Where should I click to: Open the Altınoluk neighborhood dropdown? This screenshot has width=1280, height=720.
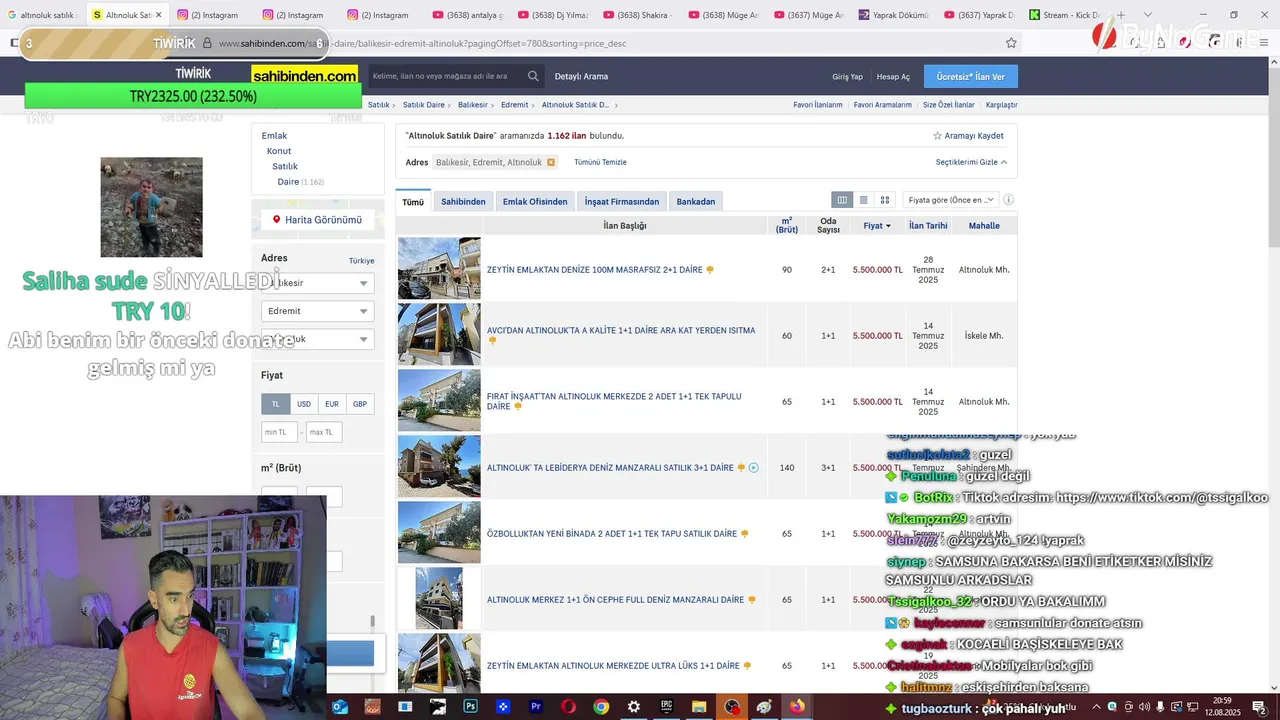click(x=317, y=339)
